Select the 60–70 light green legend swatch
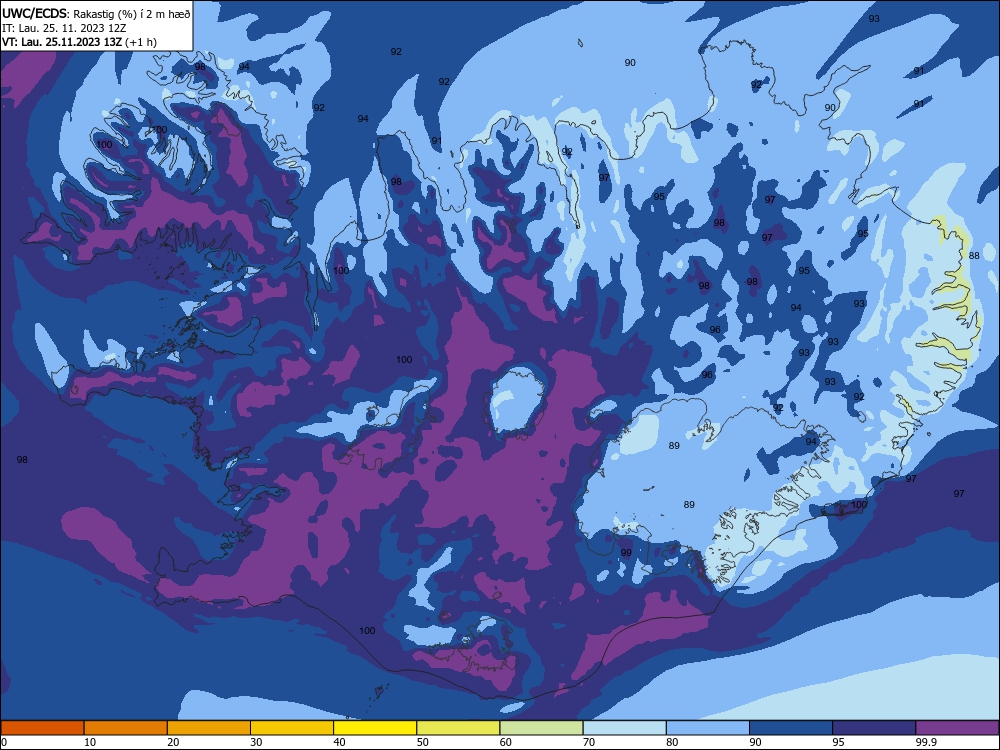This screenshot has width=1000, height=750. [541, 727]
